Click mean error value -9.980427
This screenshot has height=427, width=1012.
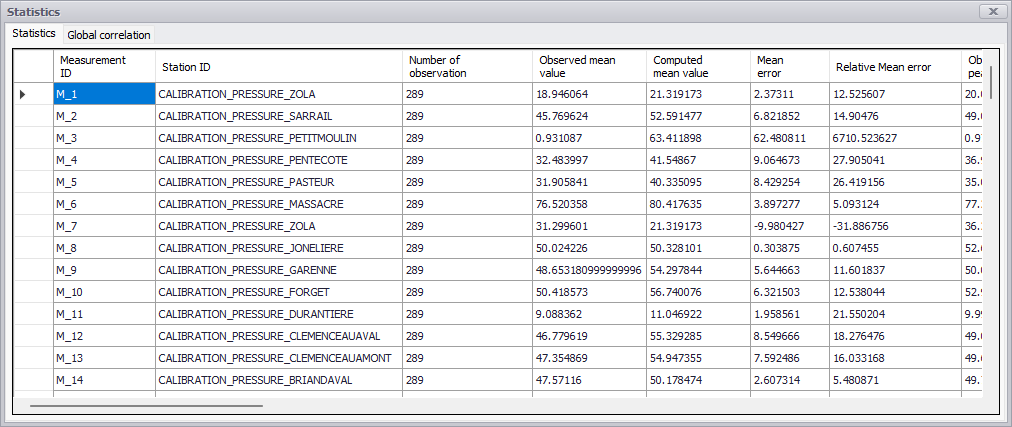tap(790, 226)
